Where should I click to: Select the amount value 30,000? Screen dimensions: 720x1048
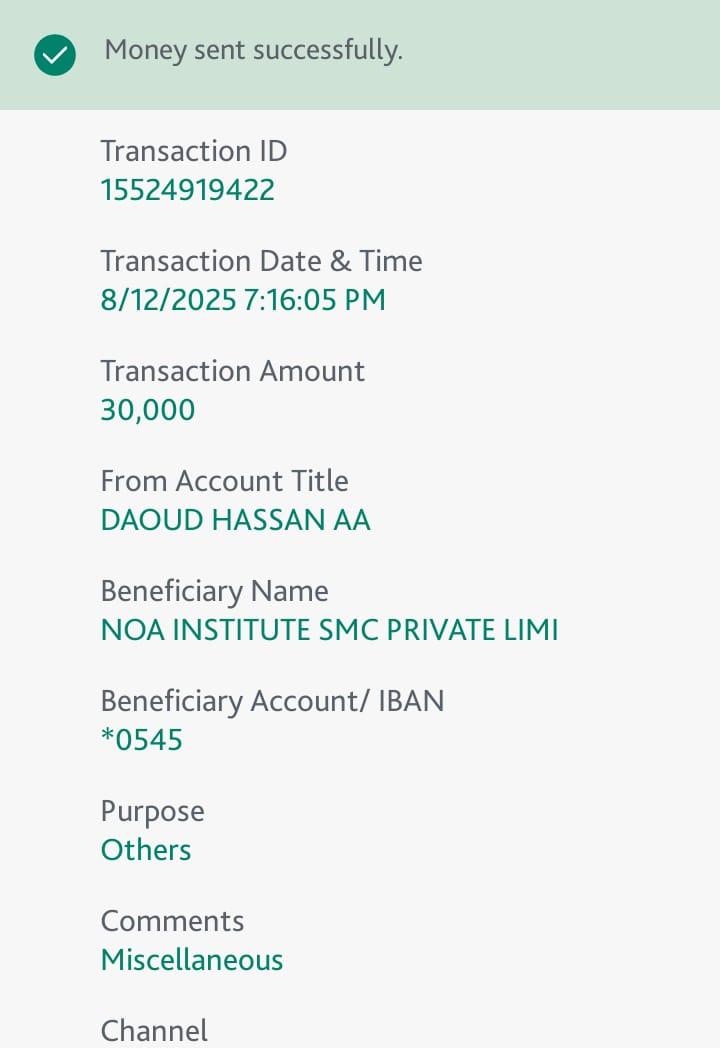coord(148,410)
